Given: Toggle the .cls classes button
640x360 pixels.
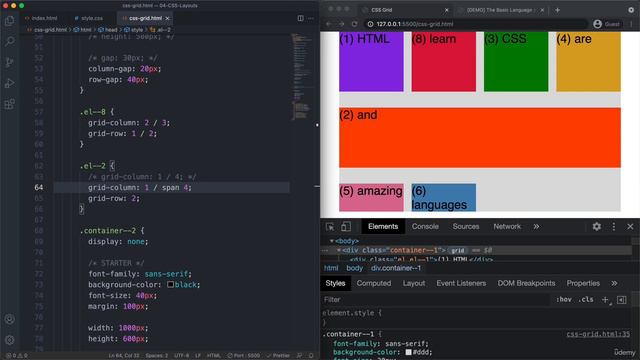Looking at the screenshot, I should tap(586, 300).
